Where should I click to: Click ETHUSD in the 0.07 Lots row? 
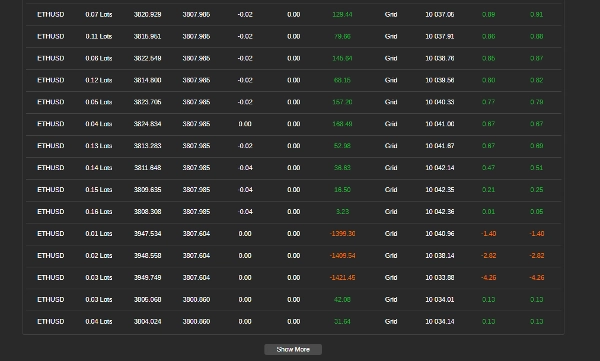point(51,15)
